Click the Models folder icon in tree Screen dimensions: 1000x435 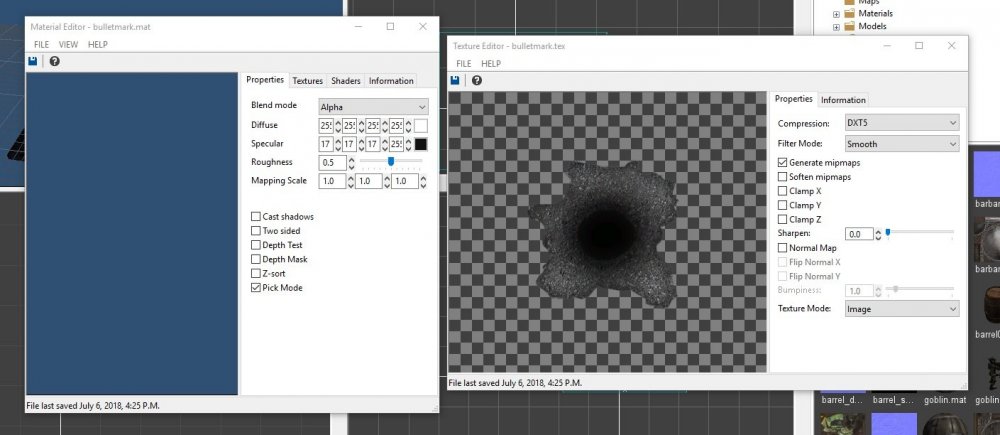pyautogui.click(x=850, y=27)
